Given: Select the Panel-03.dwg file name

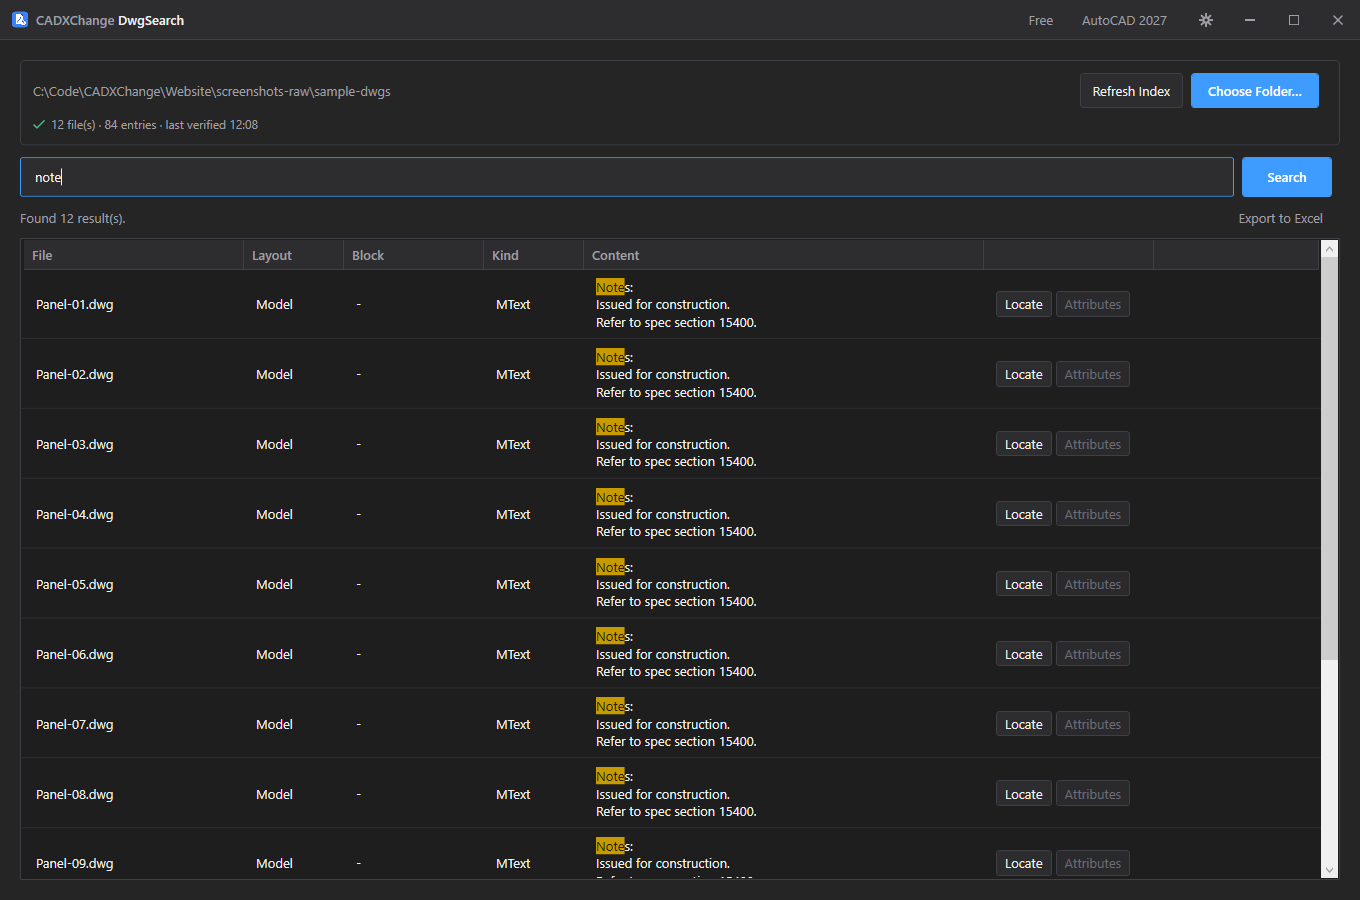Looking at the screenshot, I should 75,445.
